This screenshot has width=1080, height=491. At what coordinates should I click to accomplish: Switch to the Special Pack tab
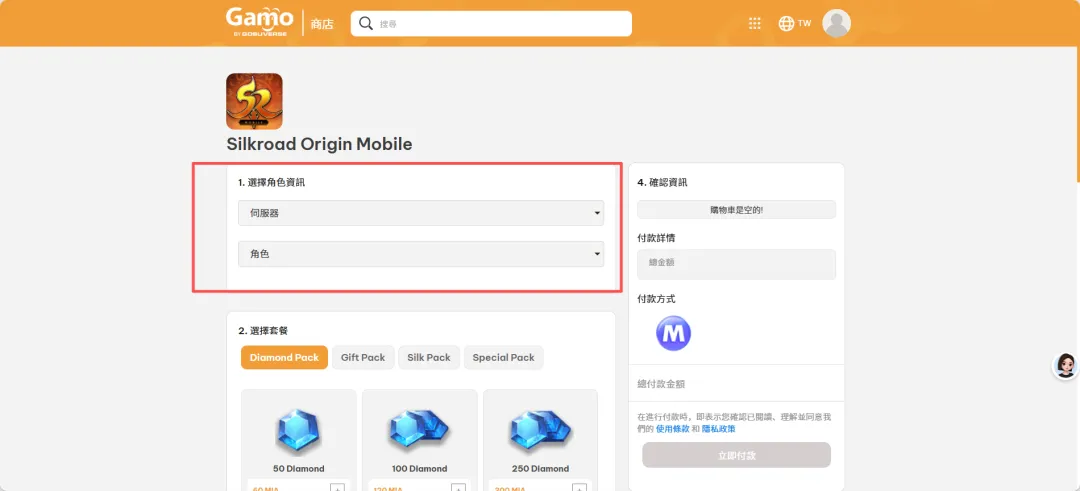(503, 357)
